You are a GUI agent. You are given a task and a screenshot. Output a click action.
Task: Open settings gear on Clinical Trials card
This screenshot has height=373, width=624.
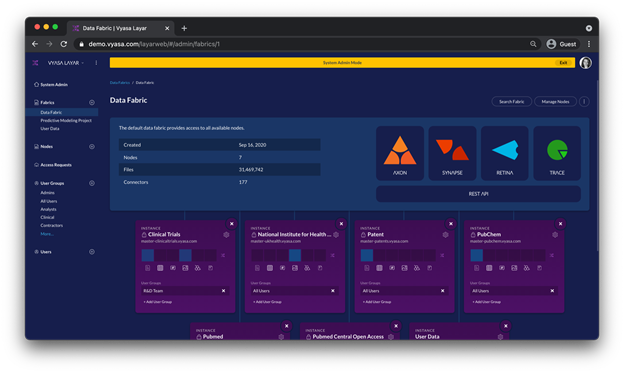(226, 235)
